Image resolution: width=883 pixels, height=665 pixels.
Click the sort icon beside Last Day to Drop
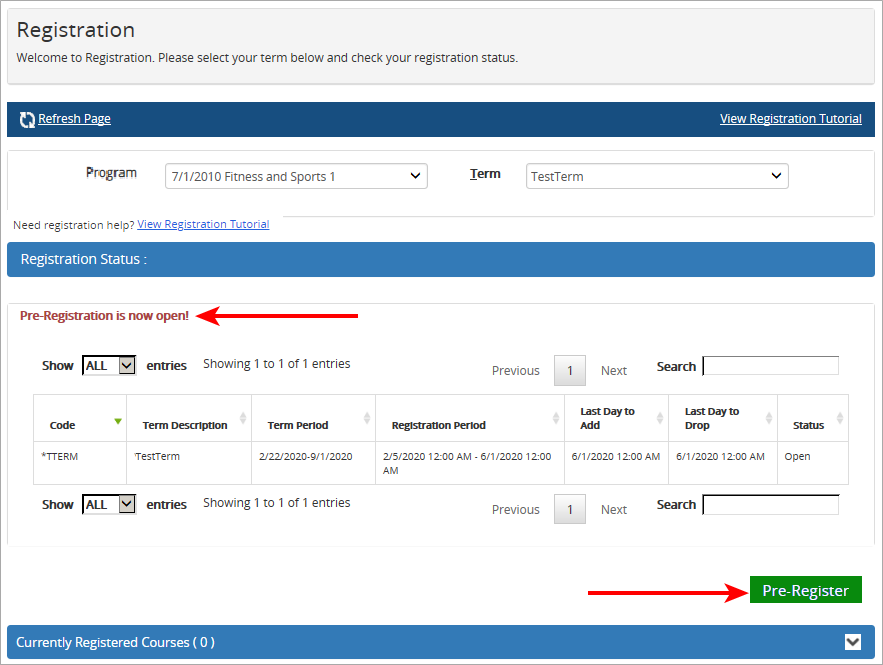767,418
